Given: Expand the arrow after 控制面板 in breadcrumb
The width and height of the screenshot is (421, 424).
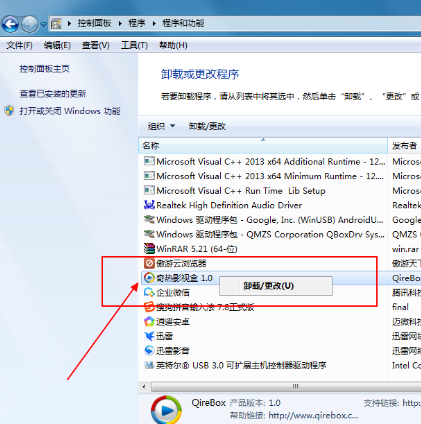Looking at the screenshot, I should tap(120, 23).
